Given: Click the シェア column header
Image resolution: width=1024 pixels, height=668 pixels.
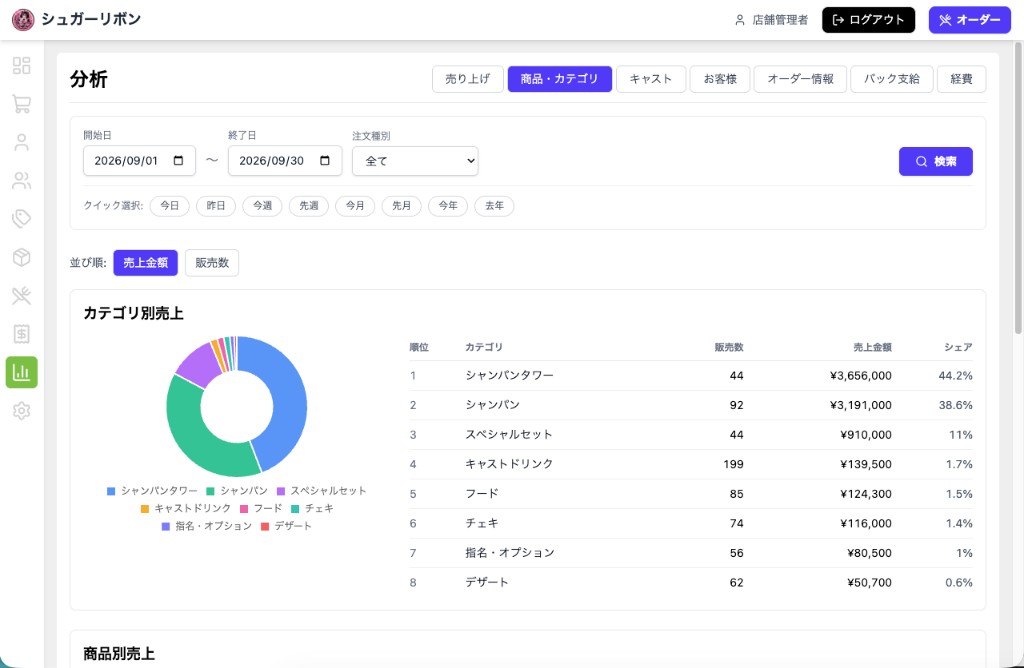Looking at the screenshot, I should (x=958, y=347).
